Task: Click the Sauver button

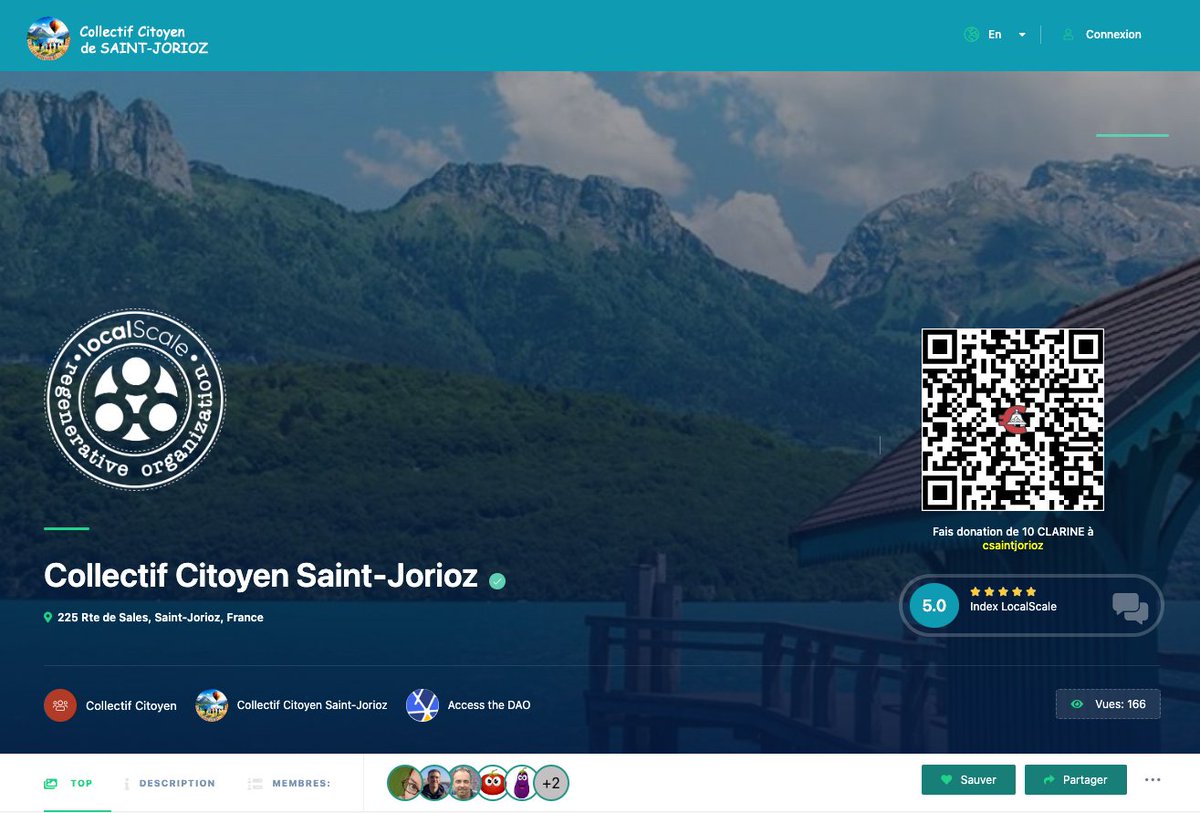Action: tap(968, 780)
